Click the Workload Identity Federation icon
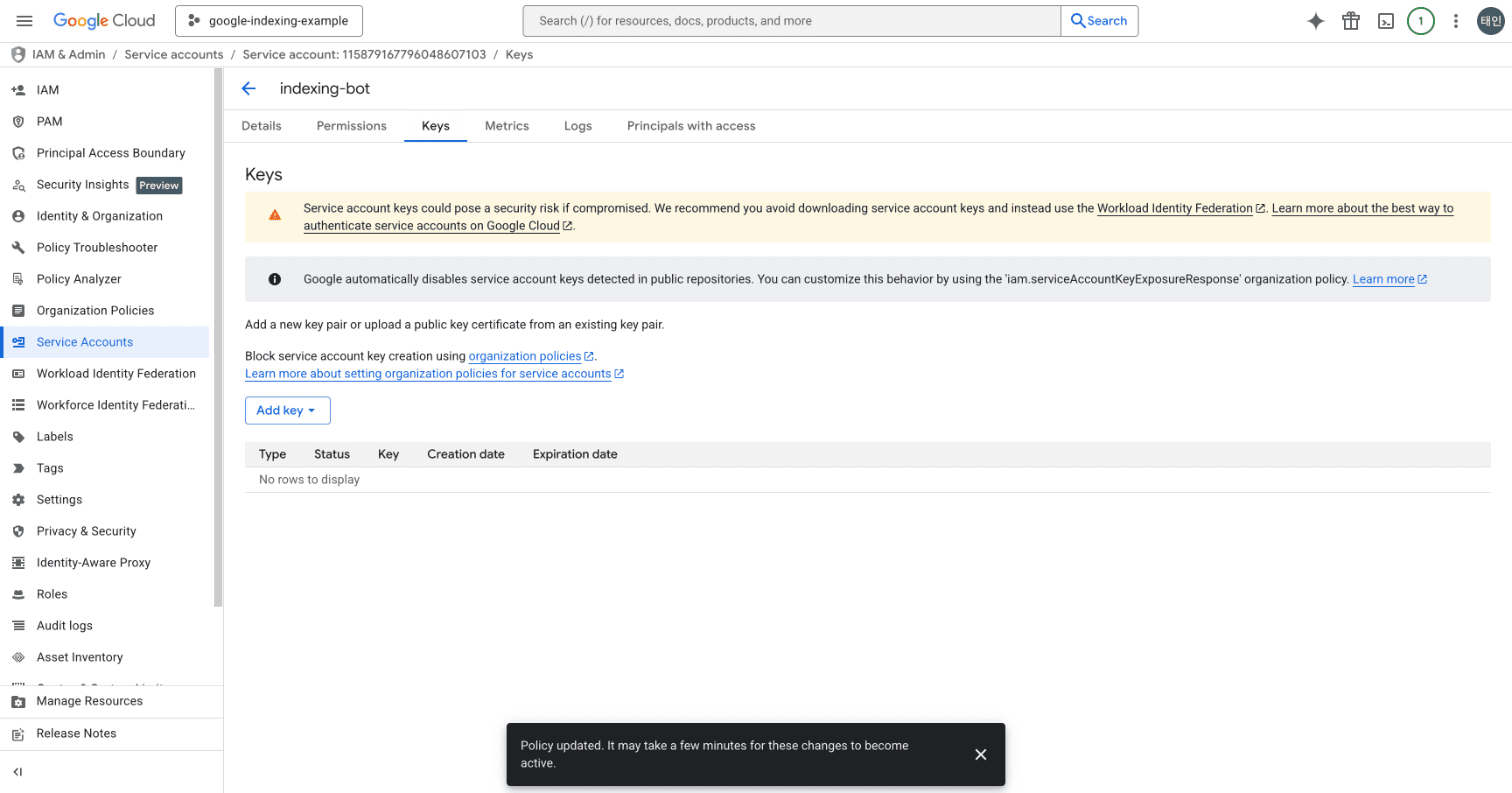Image resolution: width=1512 pixels, height=793 pixels. [x=18, y=374]
